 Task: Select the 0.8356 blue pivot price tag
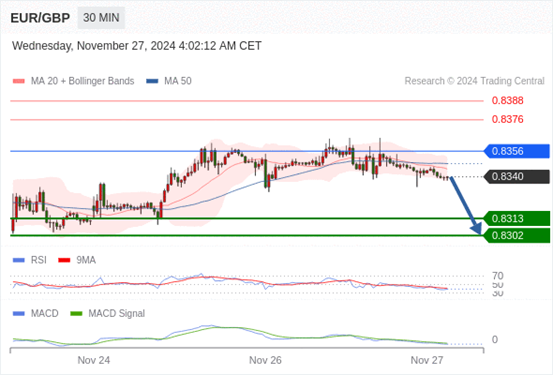coord(517,151)
